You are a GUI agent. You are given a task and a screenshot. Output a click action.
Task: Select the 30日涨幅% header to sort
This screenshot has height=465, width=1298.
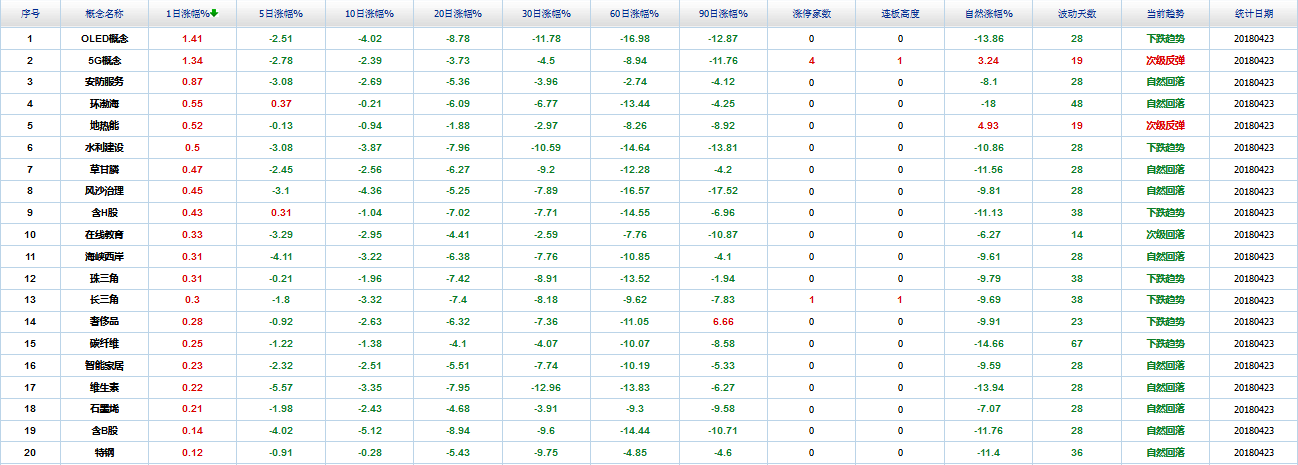click(x=546, y=14)
